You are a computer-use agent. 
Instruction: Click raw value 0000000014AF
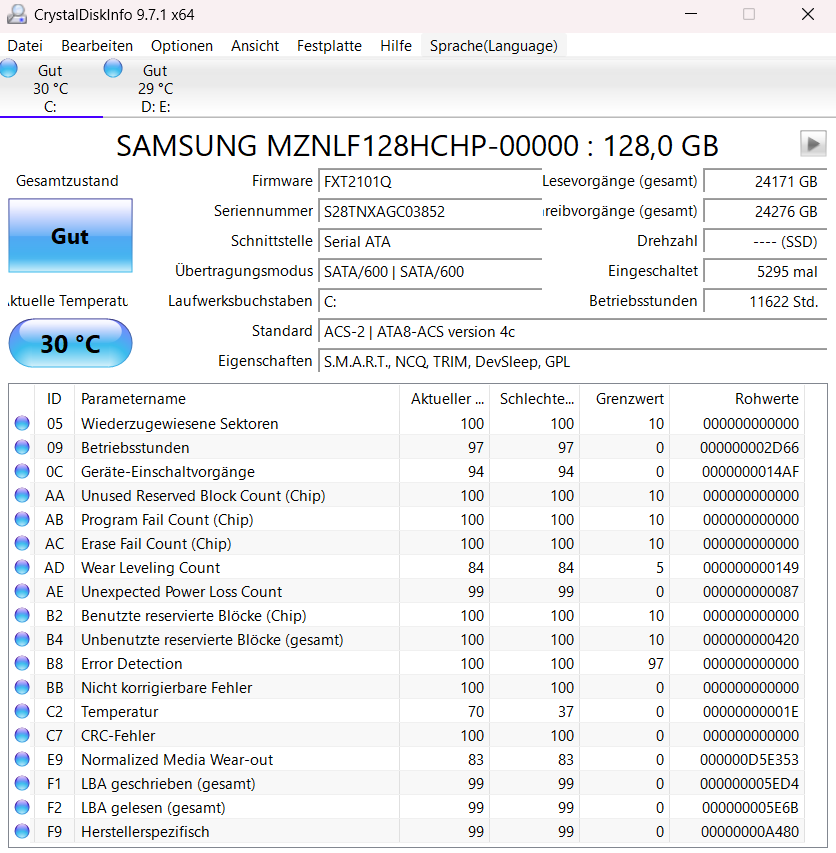click(x=750, y=472)
